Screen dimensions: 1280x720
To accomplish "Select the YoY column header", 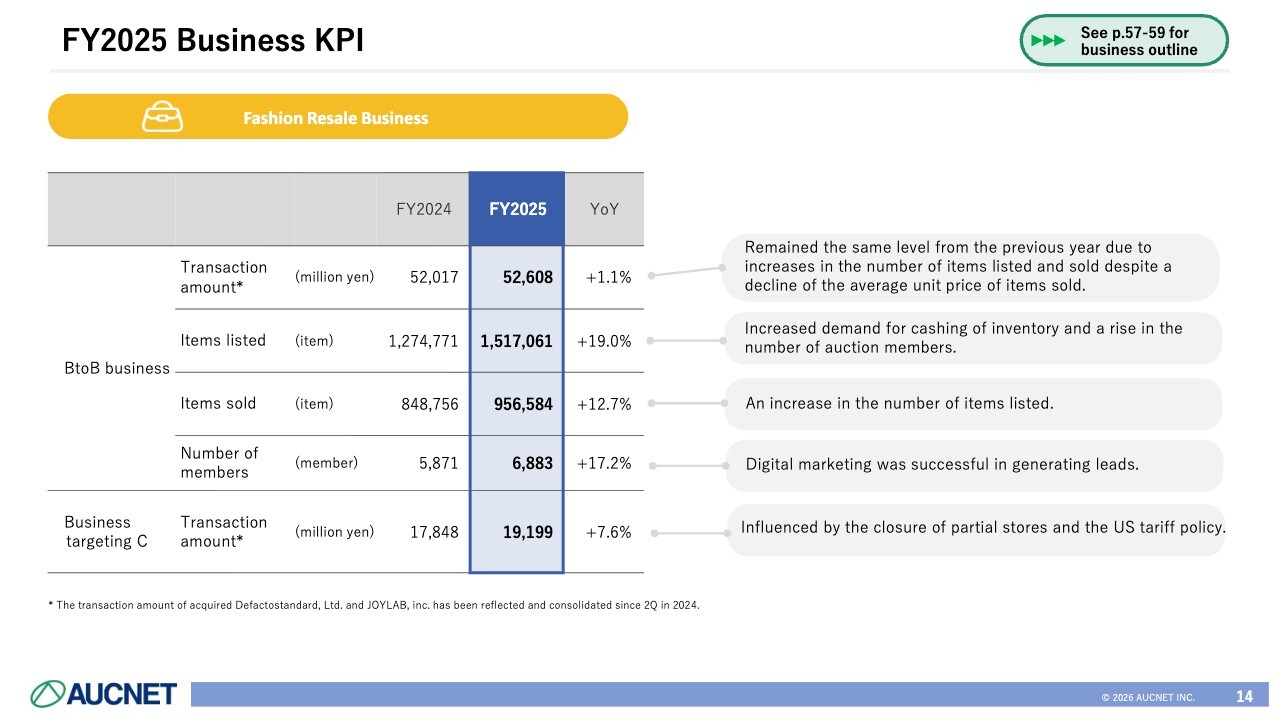I will [x=604, y=209].
